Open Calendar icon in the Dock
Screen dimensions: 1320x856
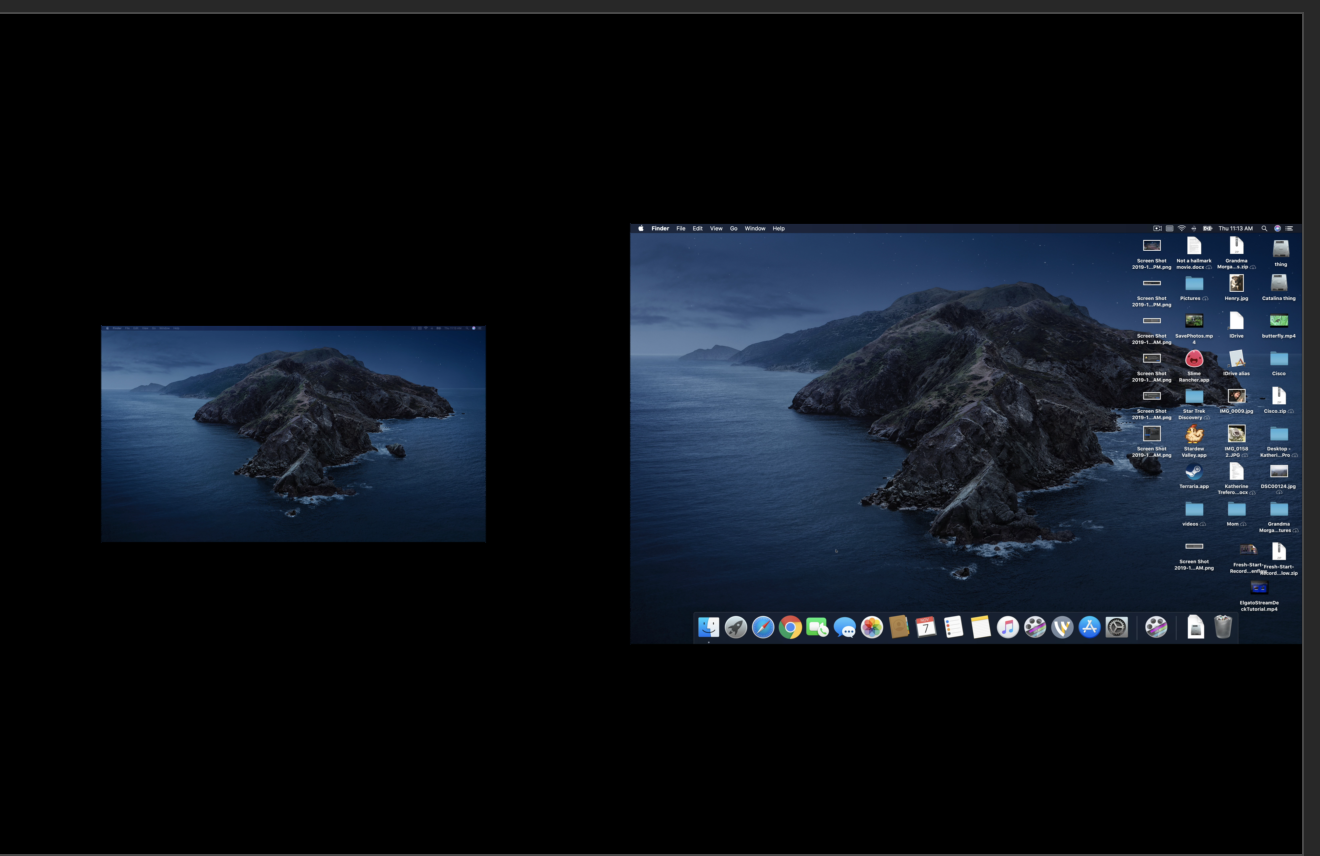tap(926, 627)
